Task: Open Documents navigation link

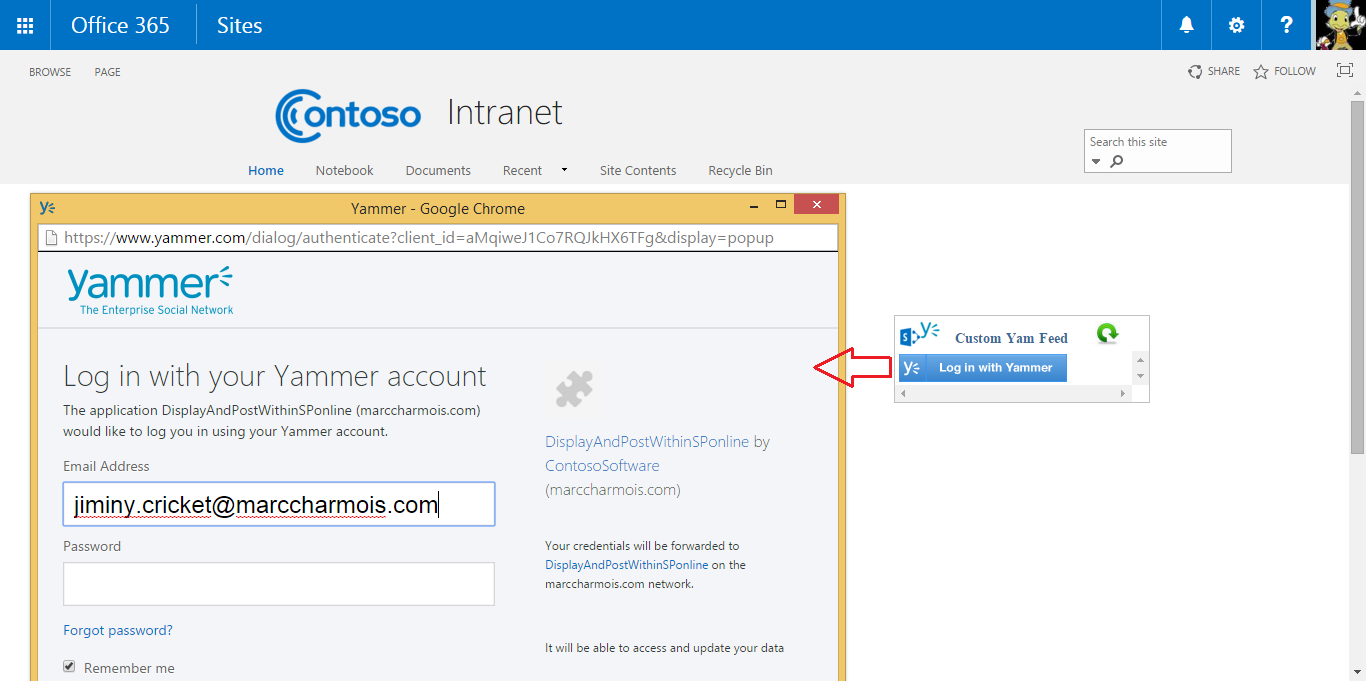Action: click(x=438, y=170)
